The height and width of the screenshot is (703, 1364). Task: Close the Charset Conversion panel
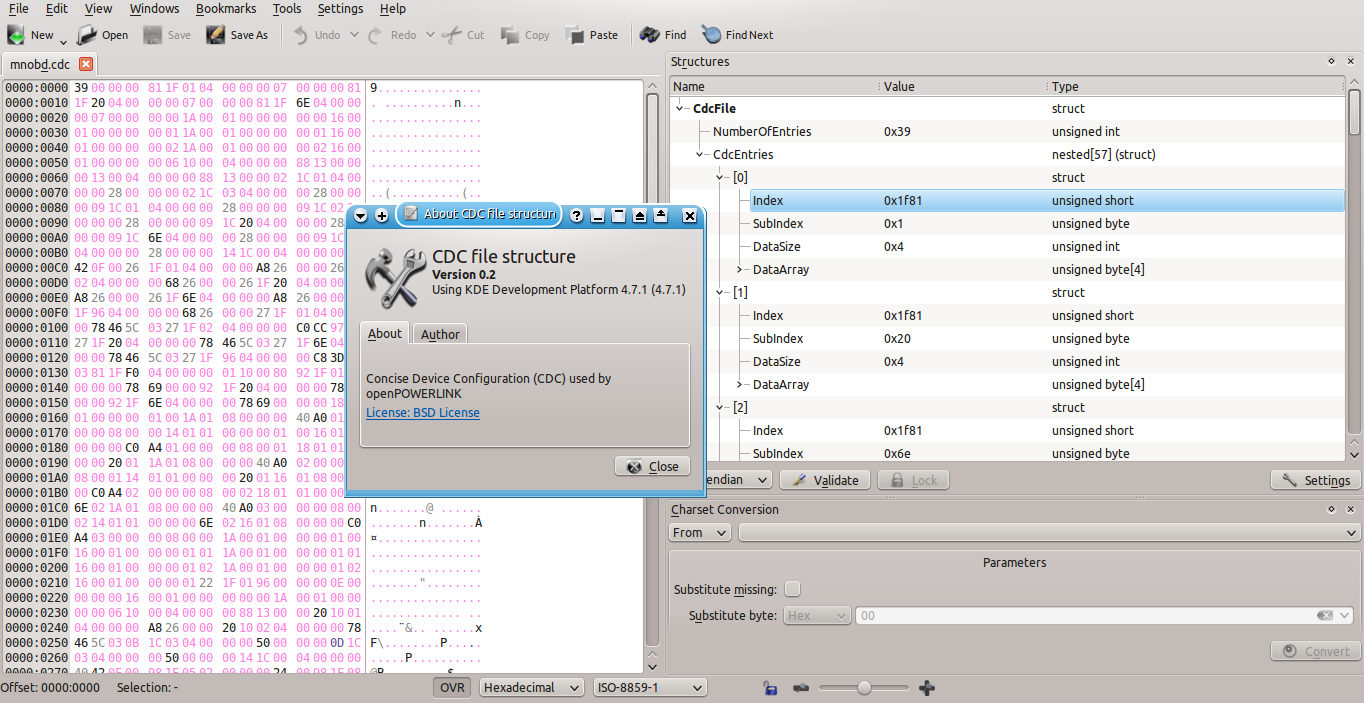[x=1350, y=509]
